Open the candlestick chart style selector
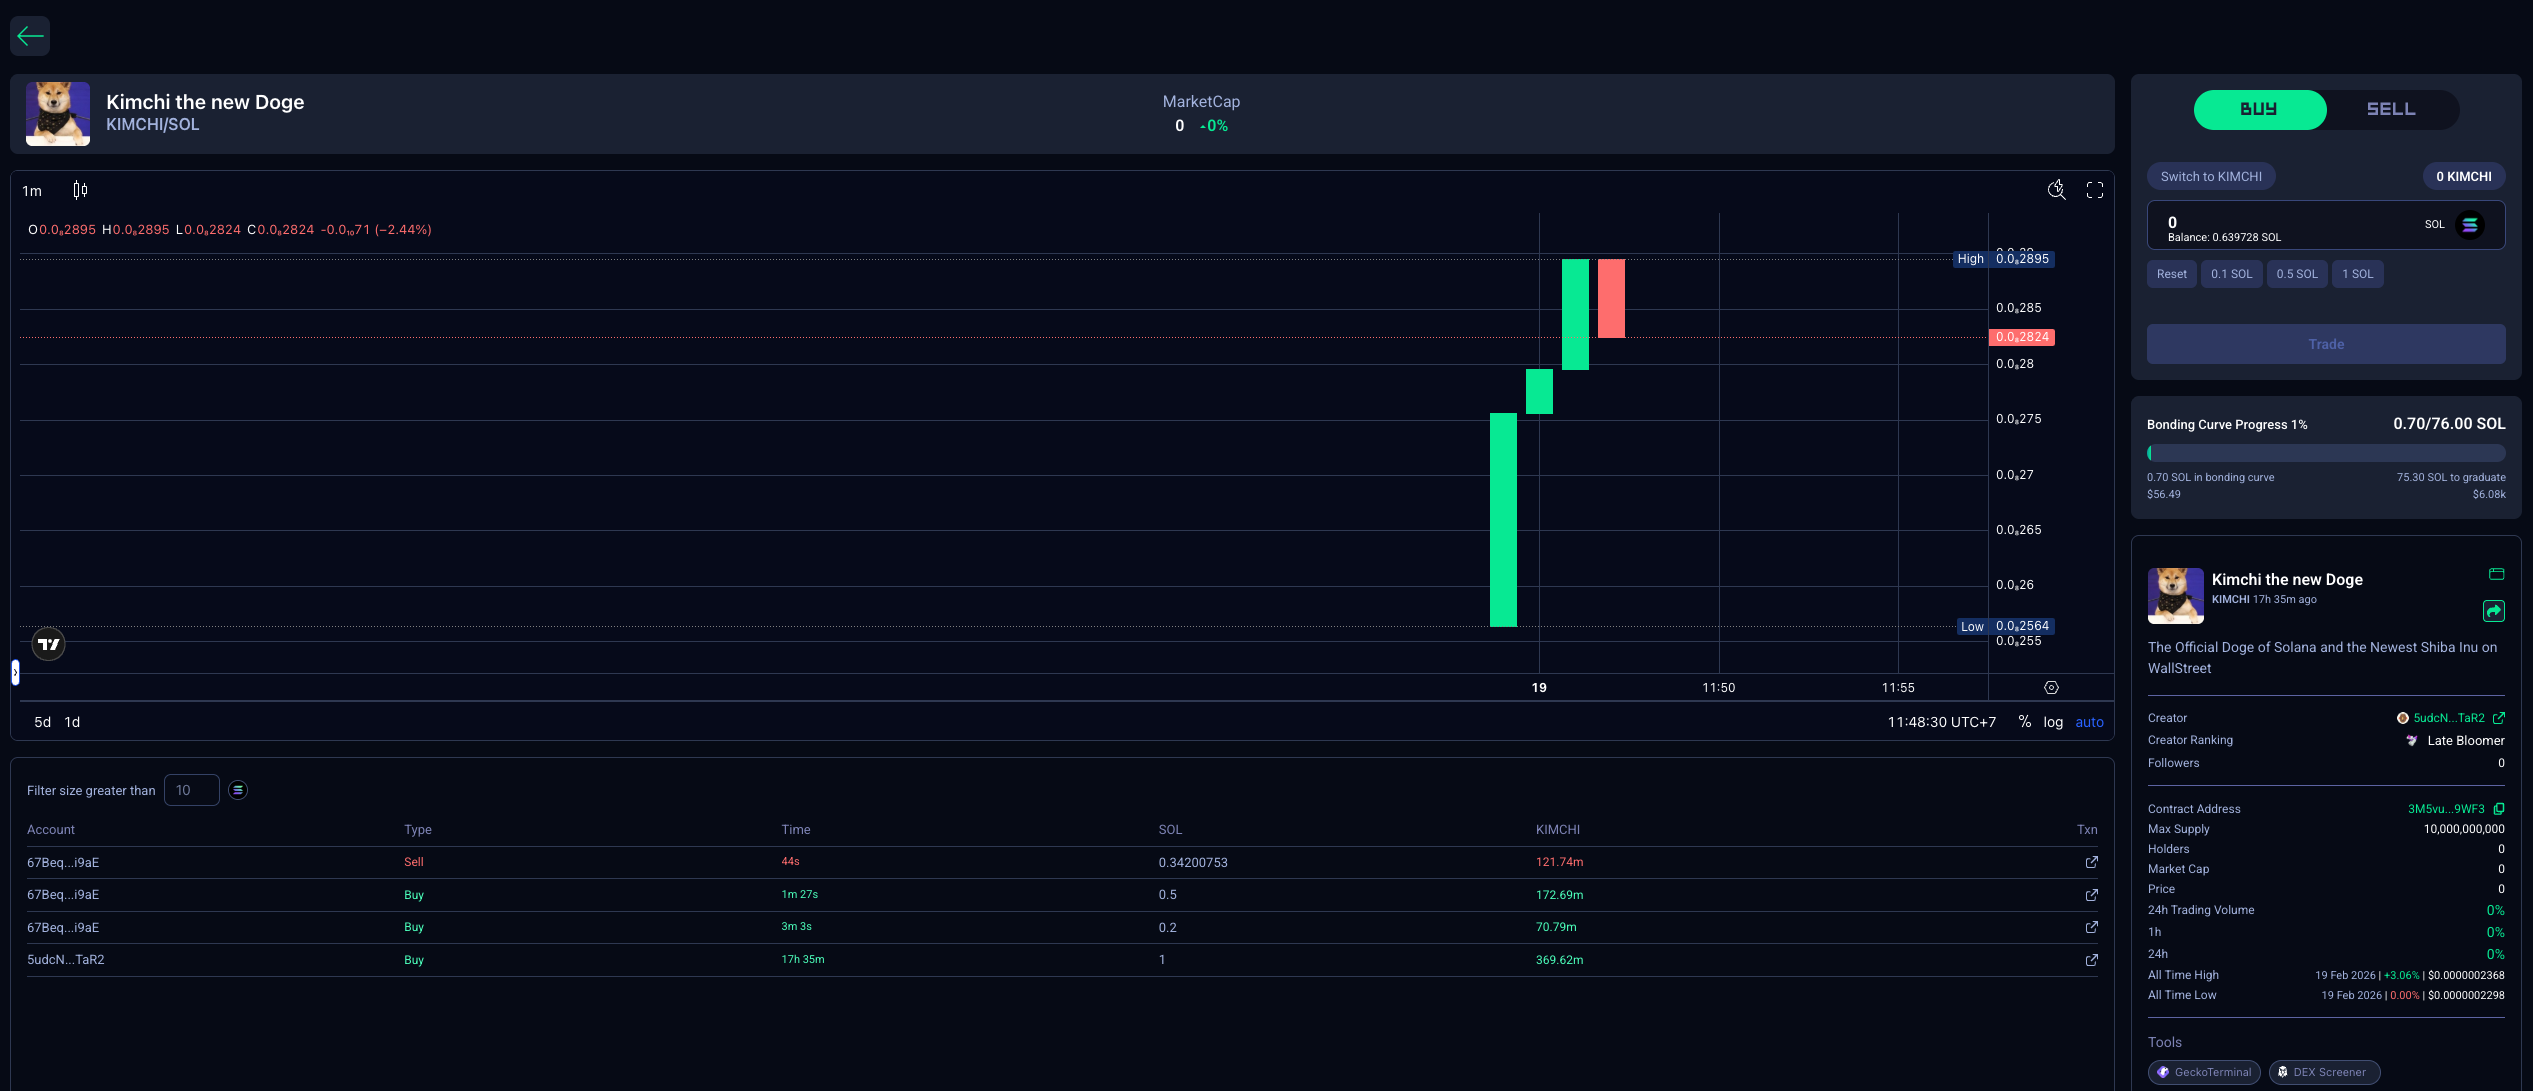Screen dimensions: 2533x1091 click(x=80, y=190)
